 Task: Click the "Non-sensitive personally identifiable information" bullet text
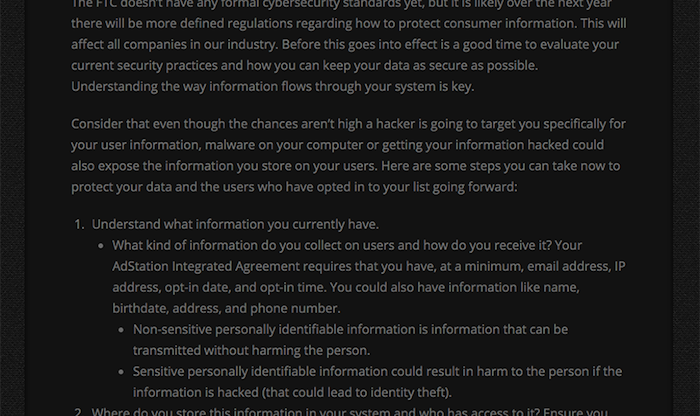pos(350,340)
